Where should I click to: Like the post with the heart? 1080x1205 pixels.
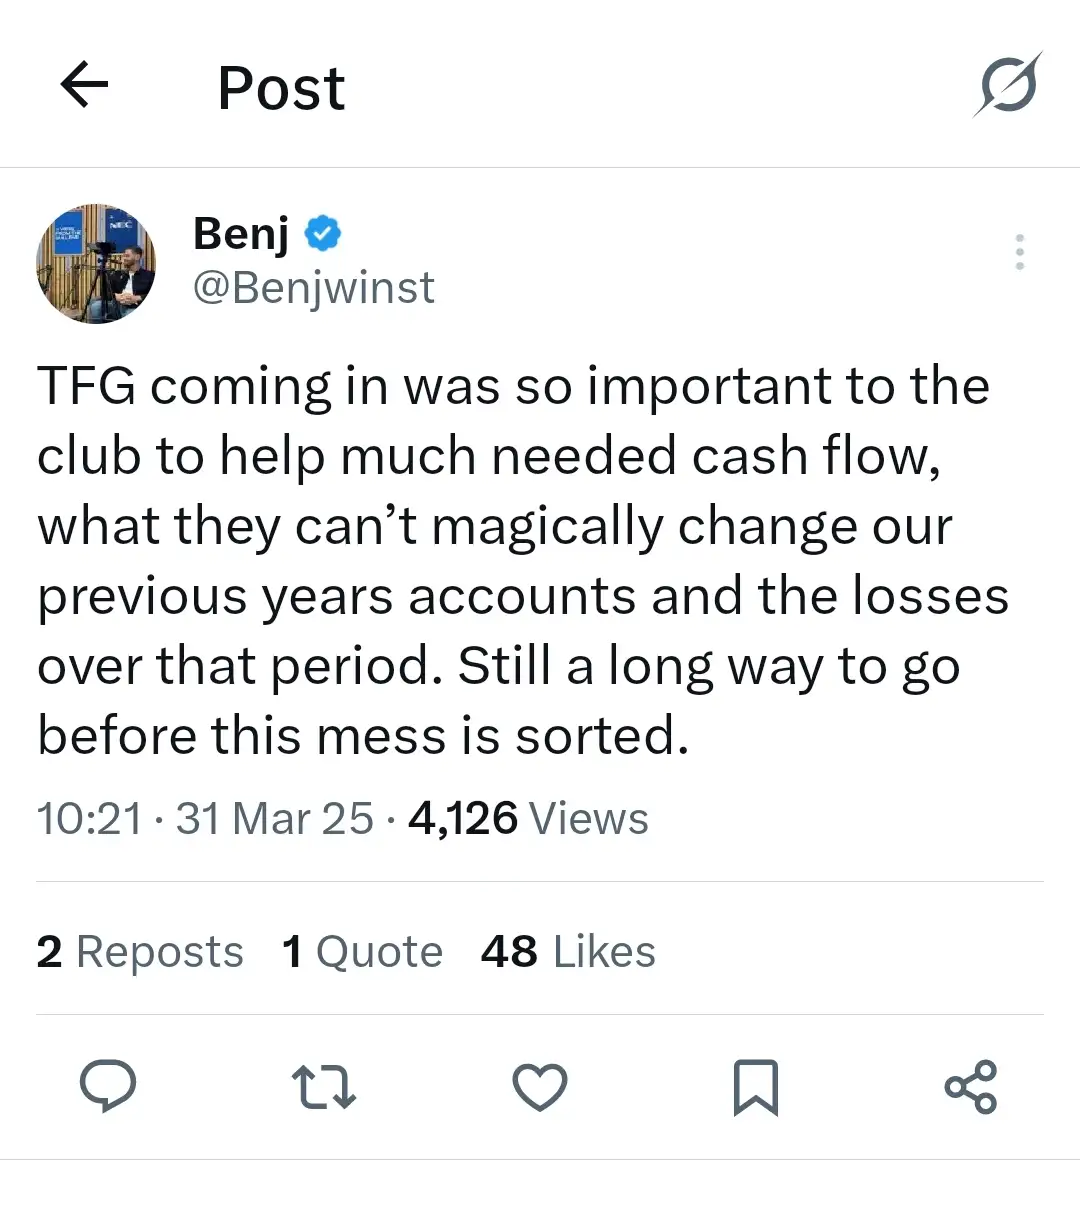point(540,1087)
